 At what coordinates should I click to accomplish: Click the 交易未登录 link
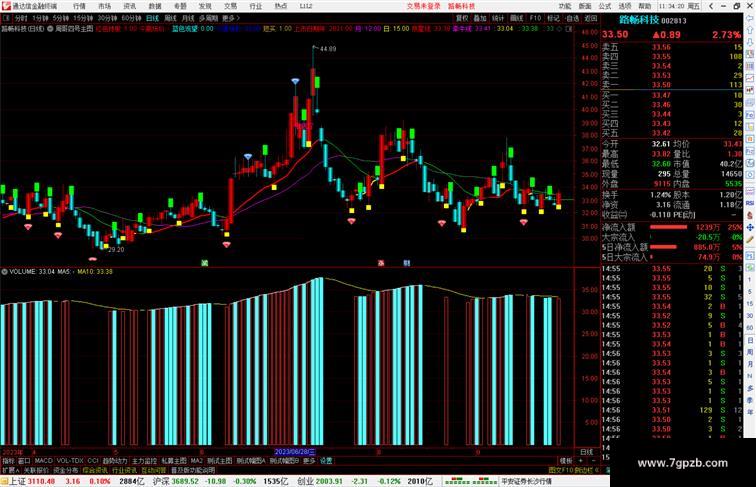(x=423, y=6)
